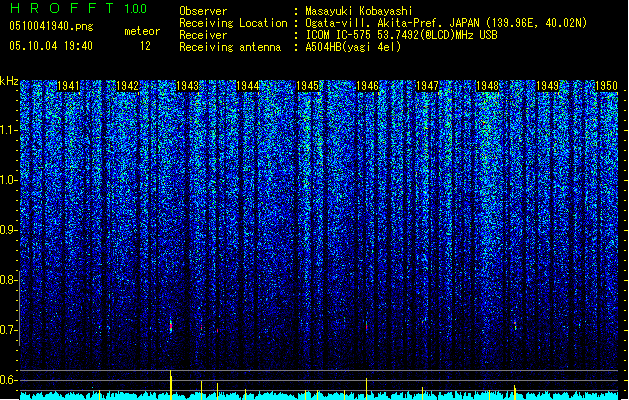Click the 1941 time marker
The height and width of the screenshot is (400, 629).
pyautogui.click(x=68, y=86)
